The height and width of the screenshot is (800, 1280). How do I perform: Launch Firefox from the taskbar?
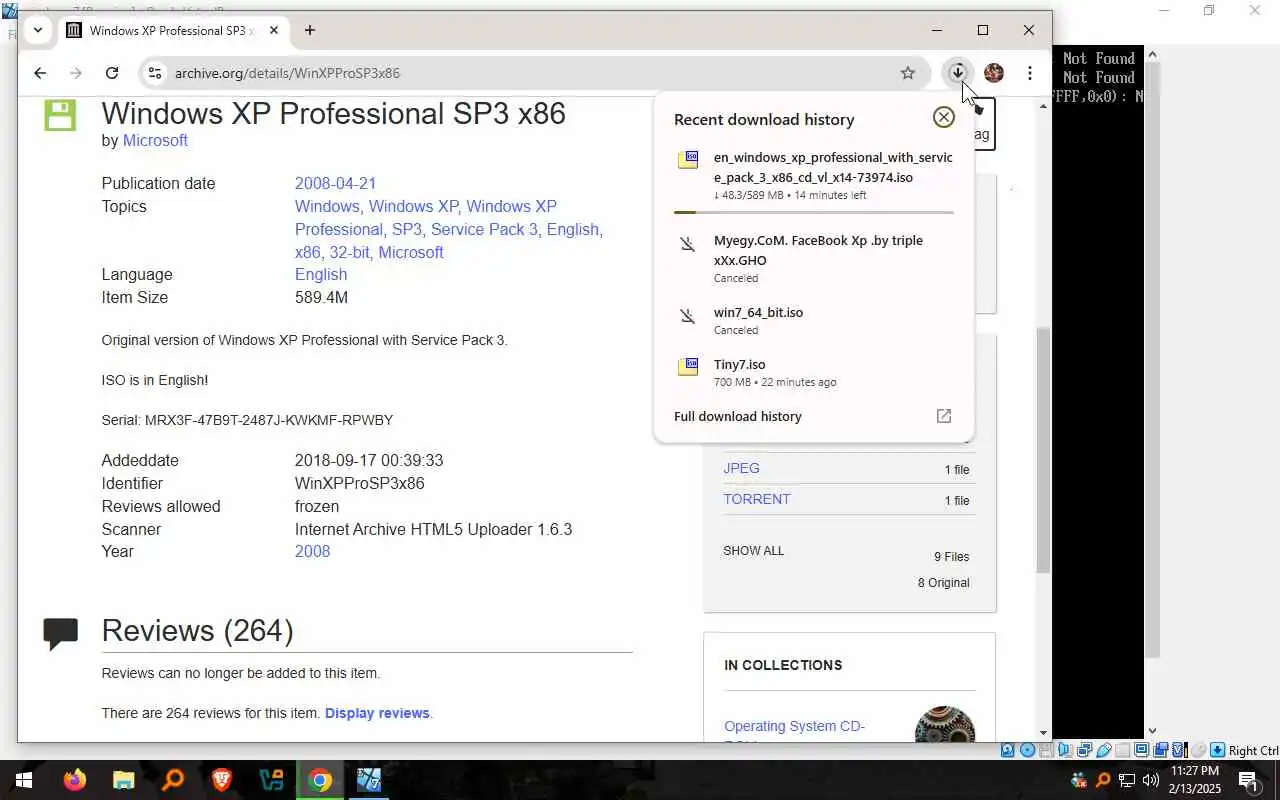click(75, 780)
